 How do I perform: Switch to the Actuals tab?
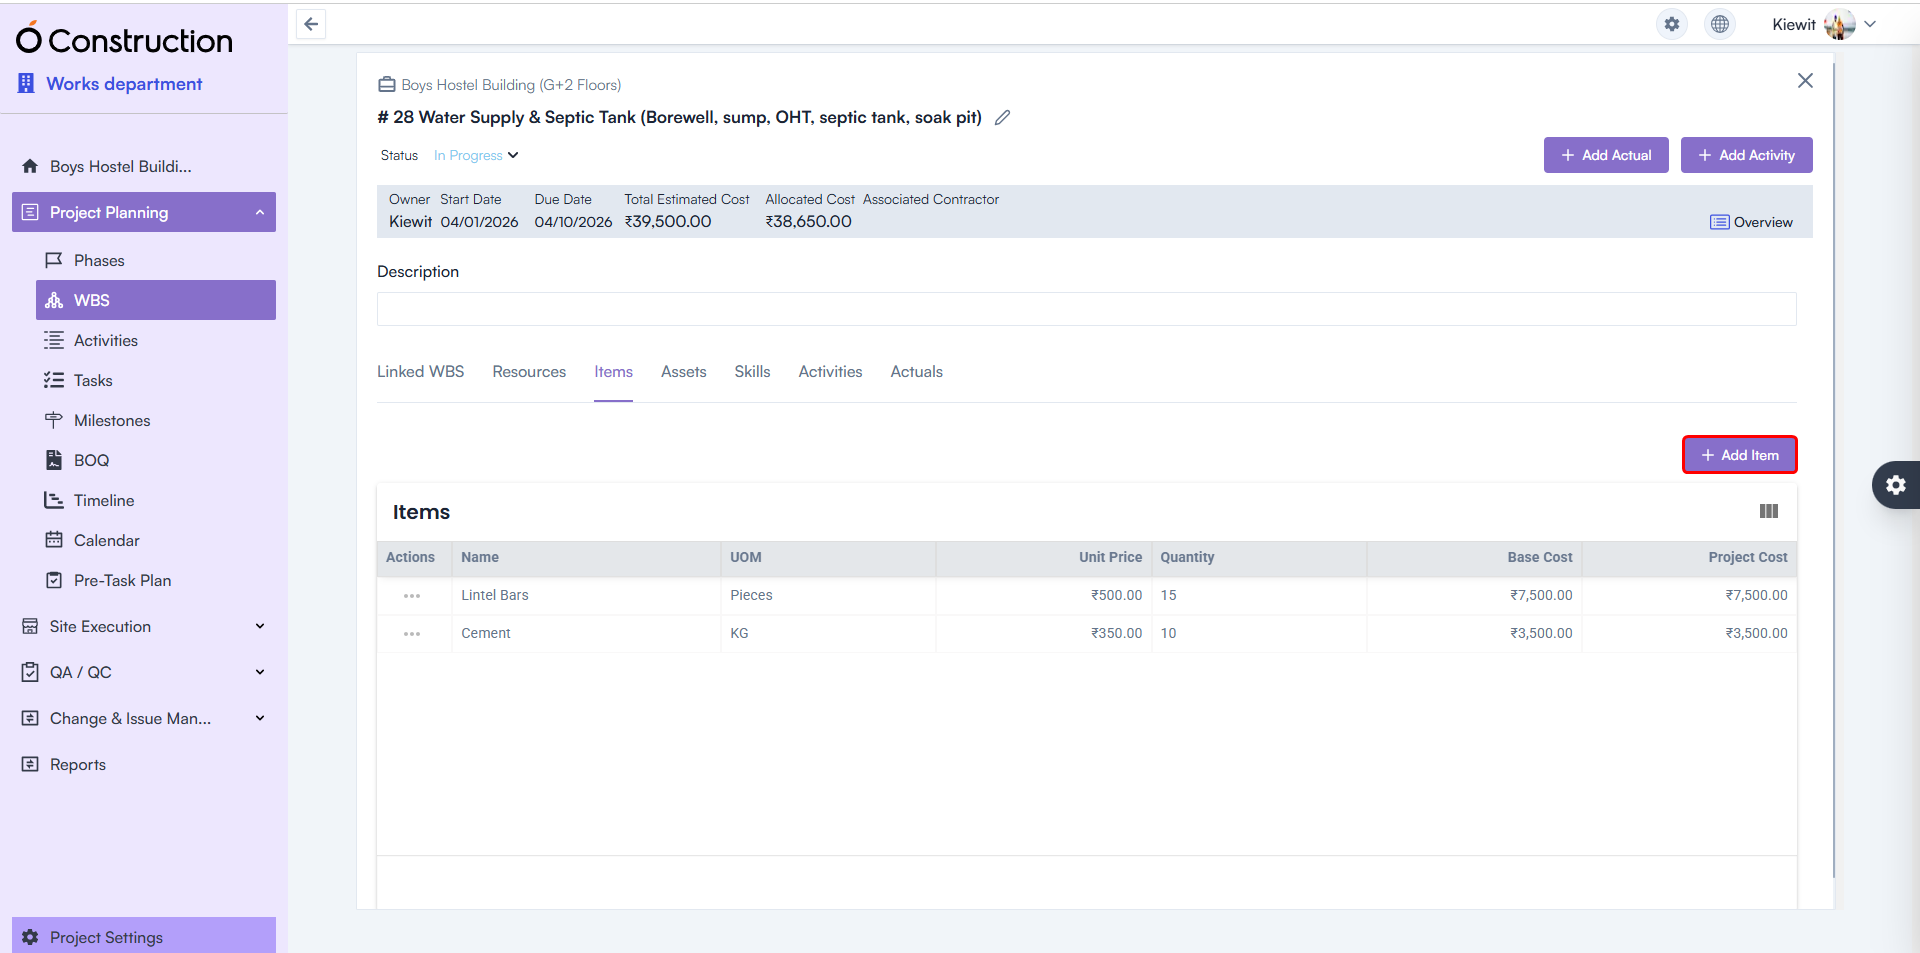pos(916,371)
